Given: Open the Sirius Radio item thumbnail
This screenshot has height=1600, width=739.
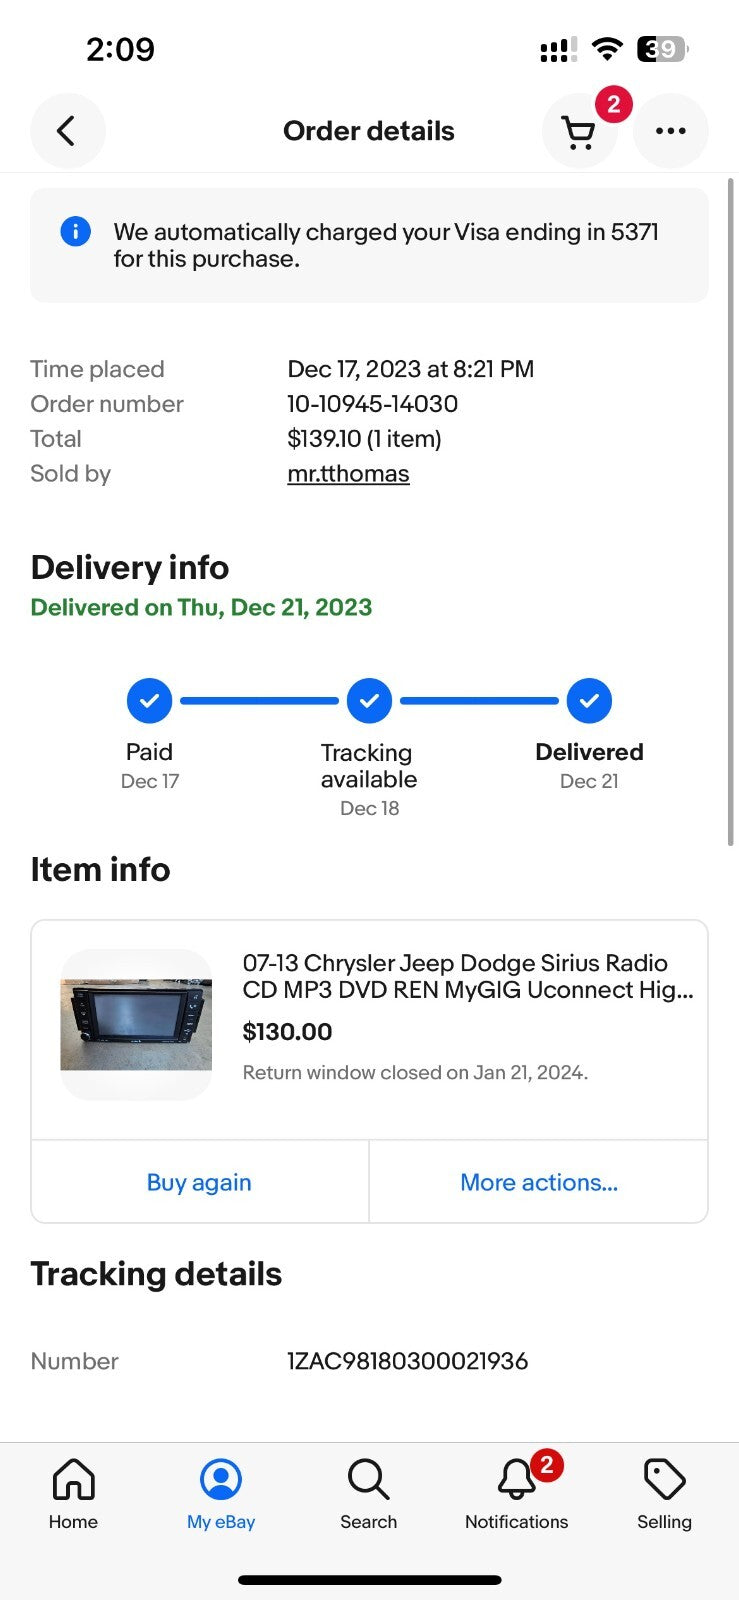Looking at the screenshot, I should tap(136, 1025).
